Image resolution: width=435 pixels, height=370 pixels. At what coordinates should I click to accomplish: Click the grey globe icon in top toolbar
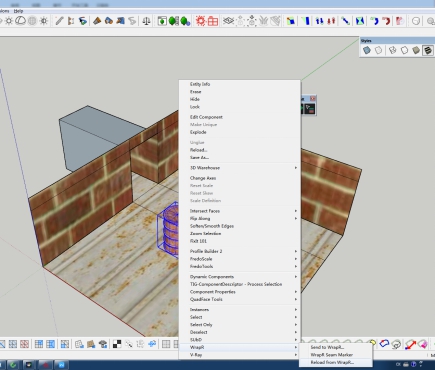click(x=32, y=21)
